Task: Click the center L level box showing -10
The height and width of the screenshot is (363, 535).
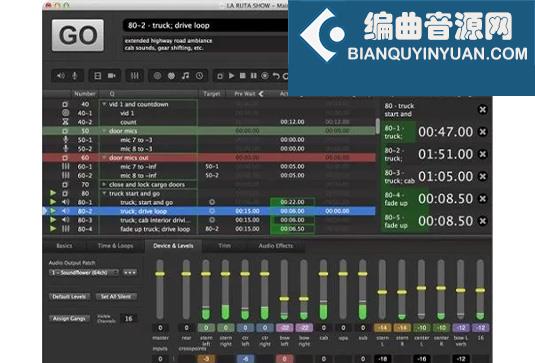Action: (422, 328)
